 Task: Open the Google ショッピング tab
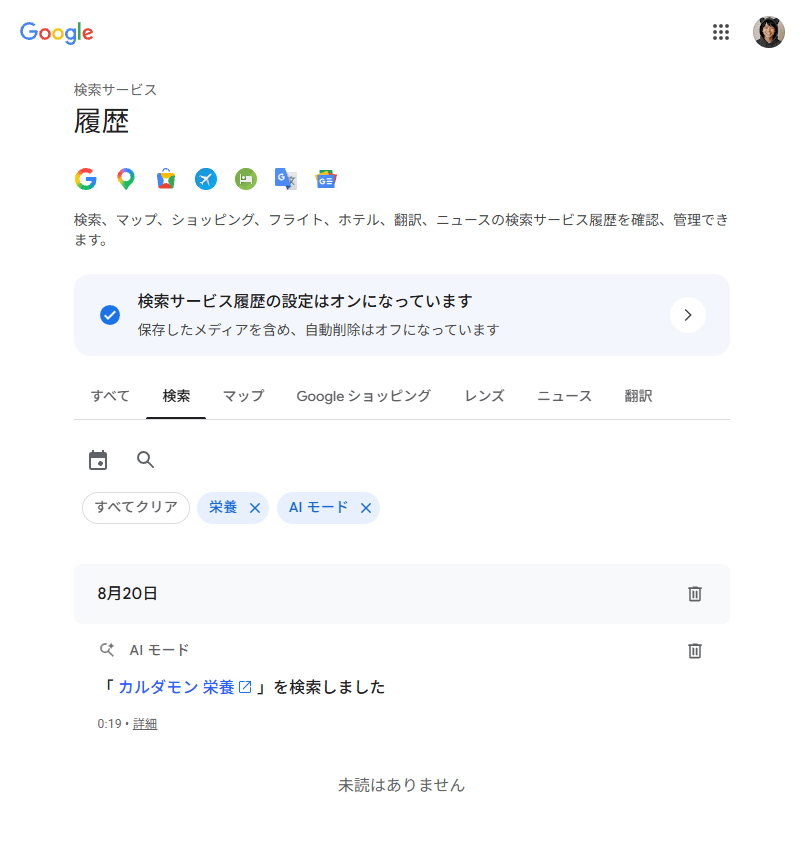click(364, 396)
